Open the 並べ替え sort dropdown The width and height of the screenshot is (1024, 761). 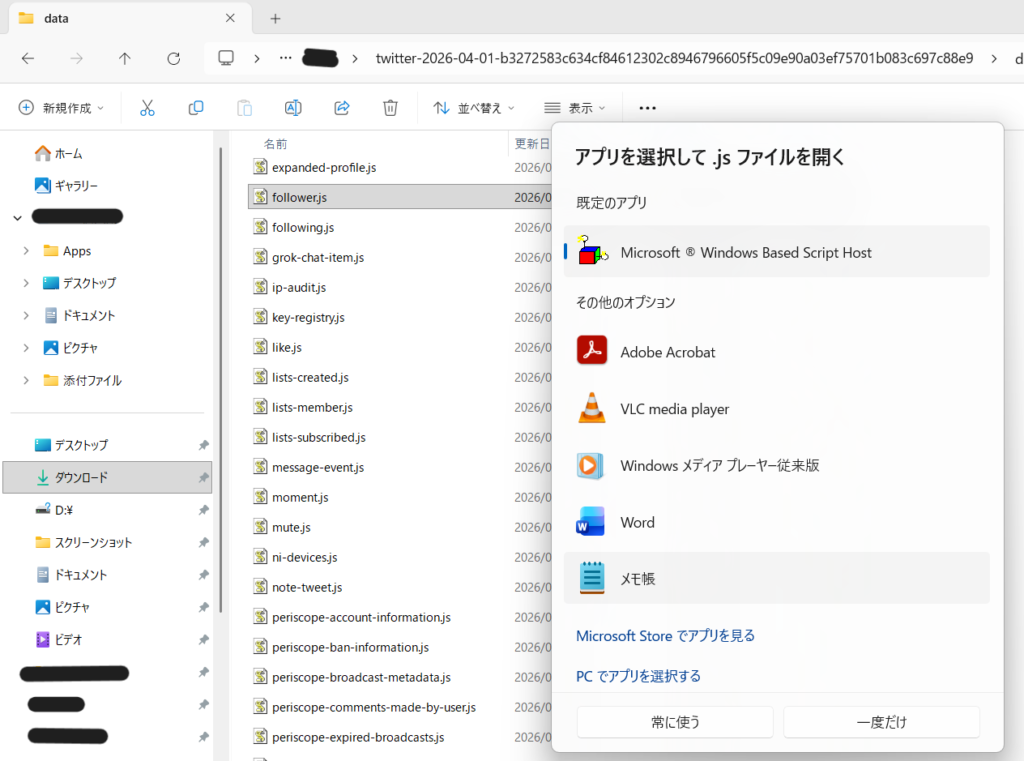[x=474, y=108]
